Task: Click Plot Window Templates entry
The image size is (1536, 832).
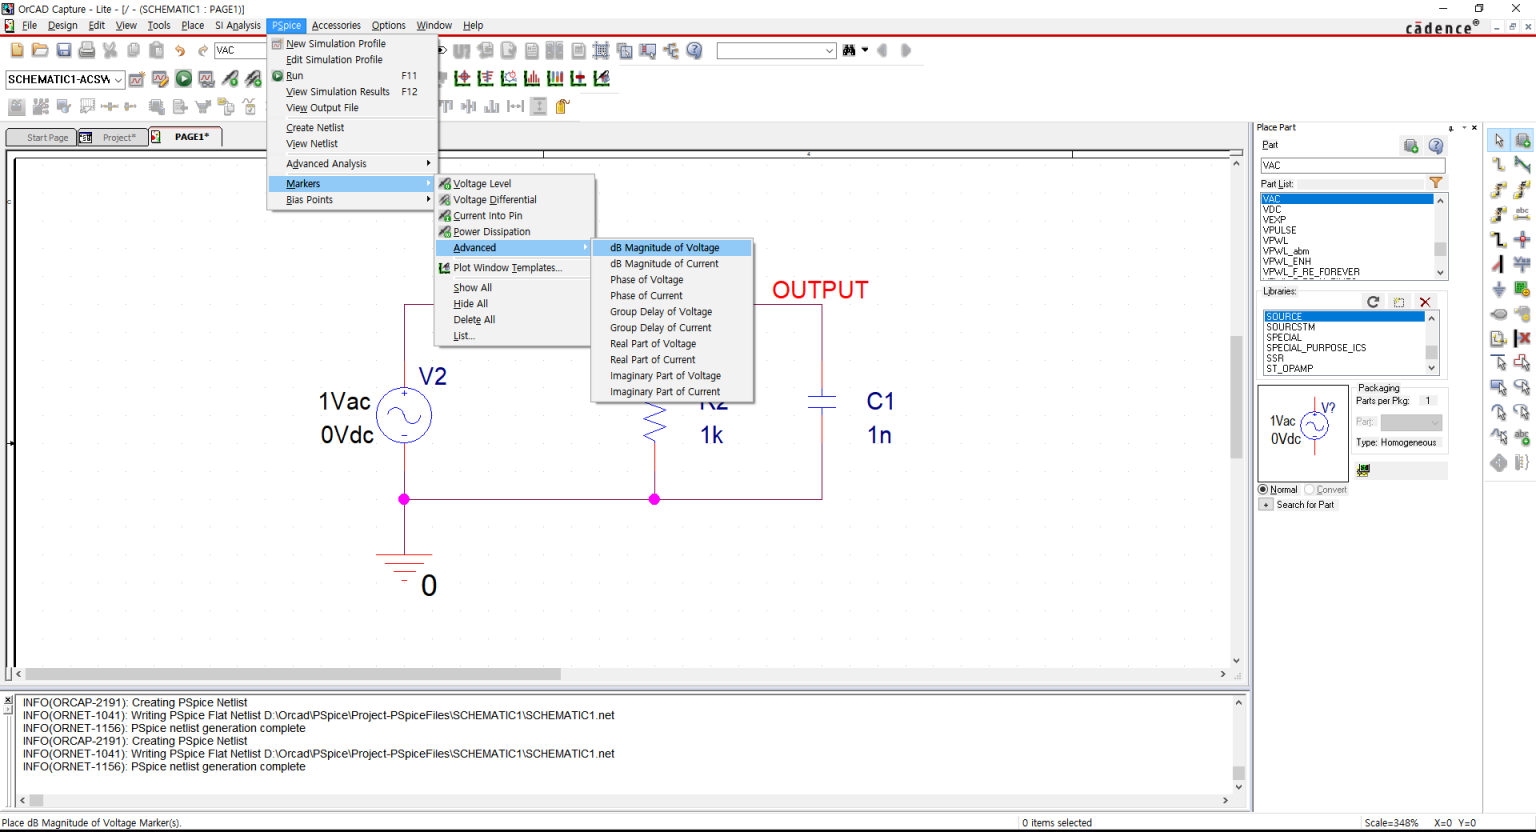Action: pyautogui.click(x=515, y=268)
